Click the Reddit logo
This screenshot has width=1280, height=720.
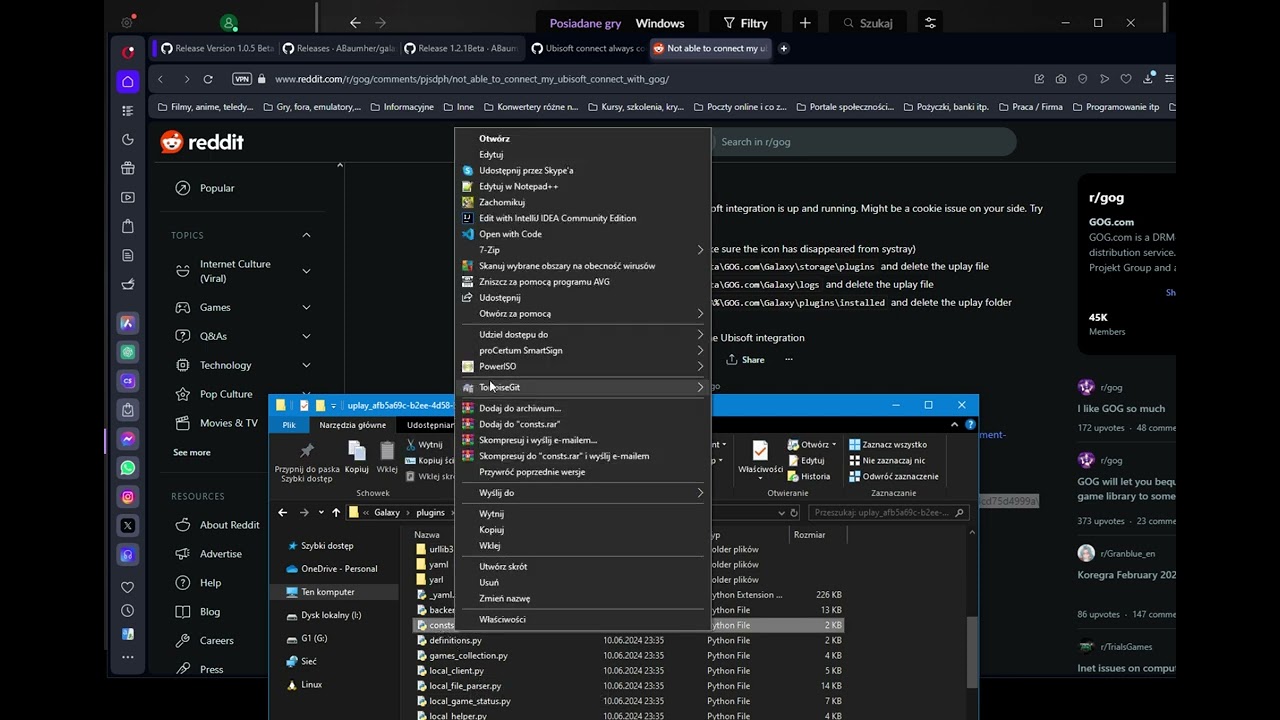[x=202, y=142]
